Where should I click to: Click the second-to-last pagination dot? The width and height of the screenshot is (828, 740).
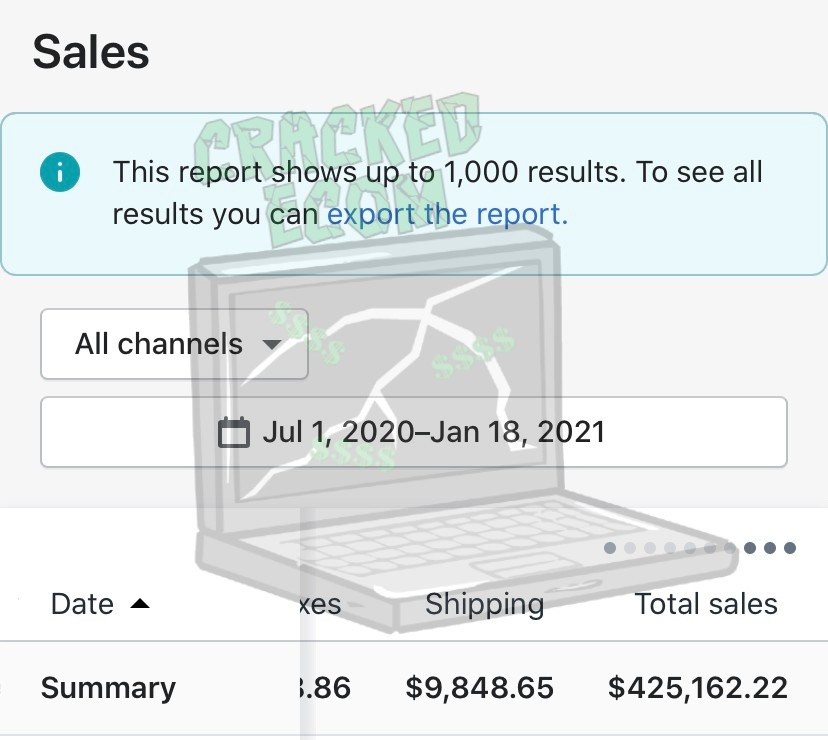point(770,548)
